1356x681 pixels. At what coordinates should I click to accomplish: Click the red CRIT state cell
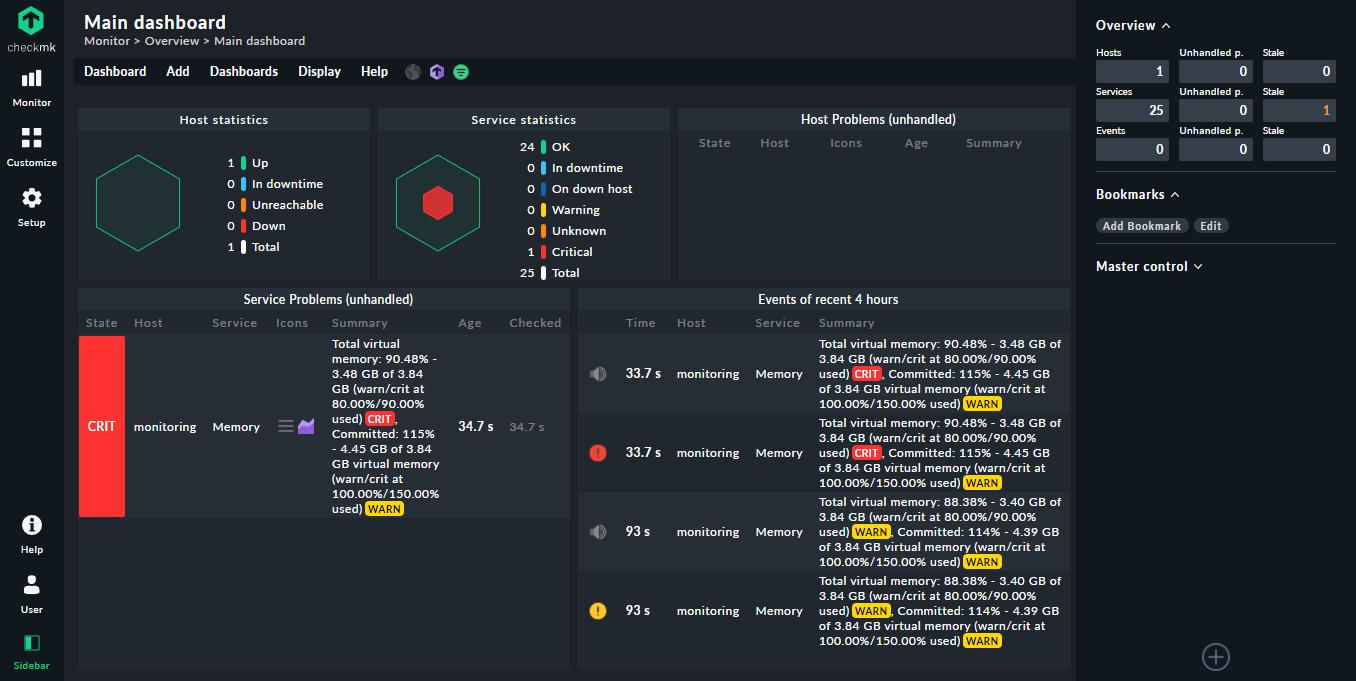(102, 427)
